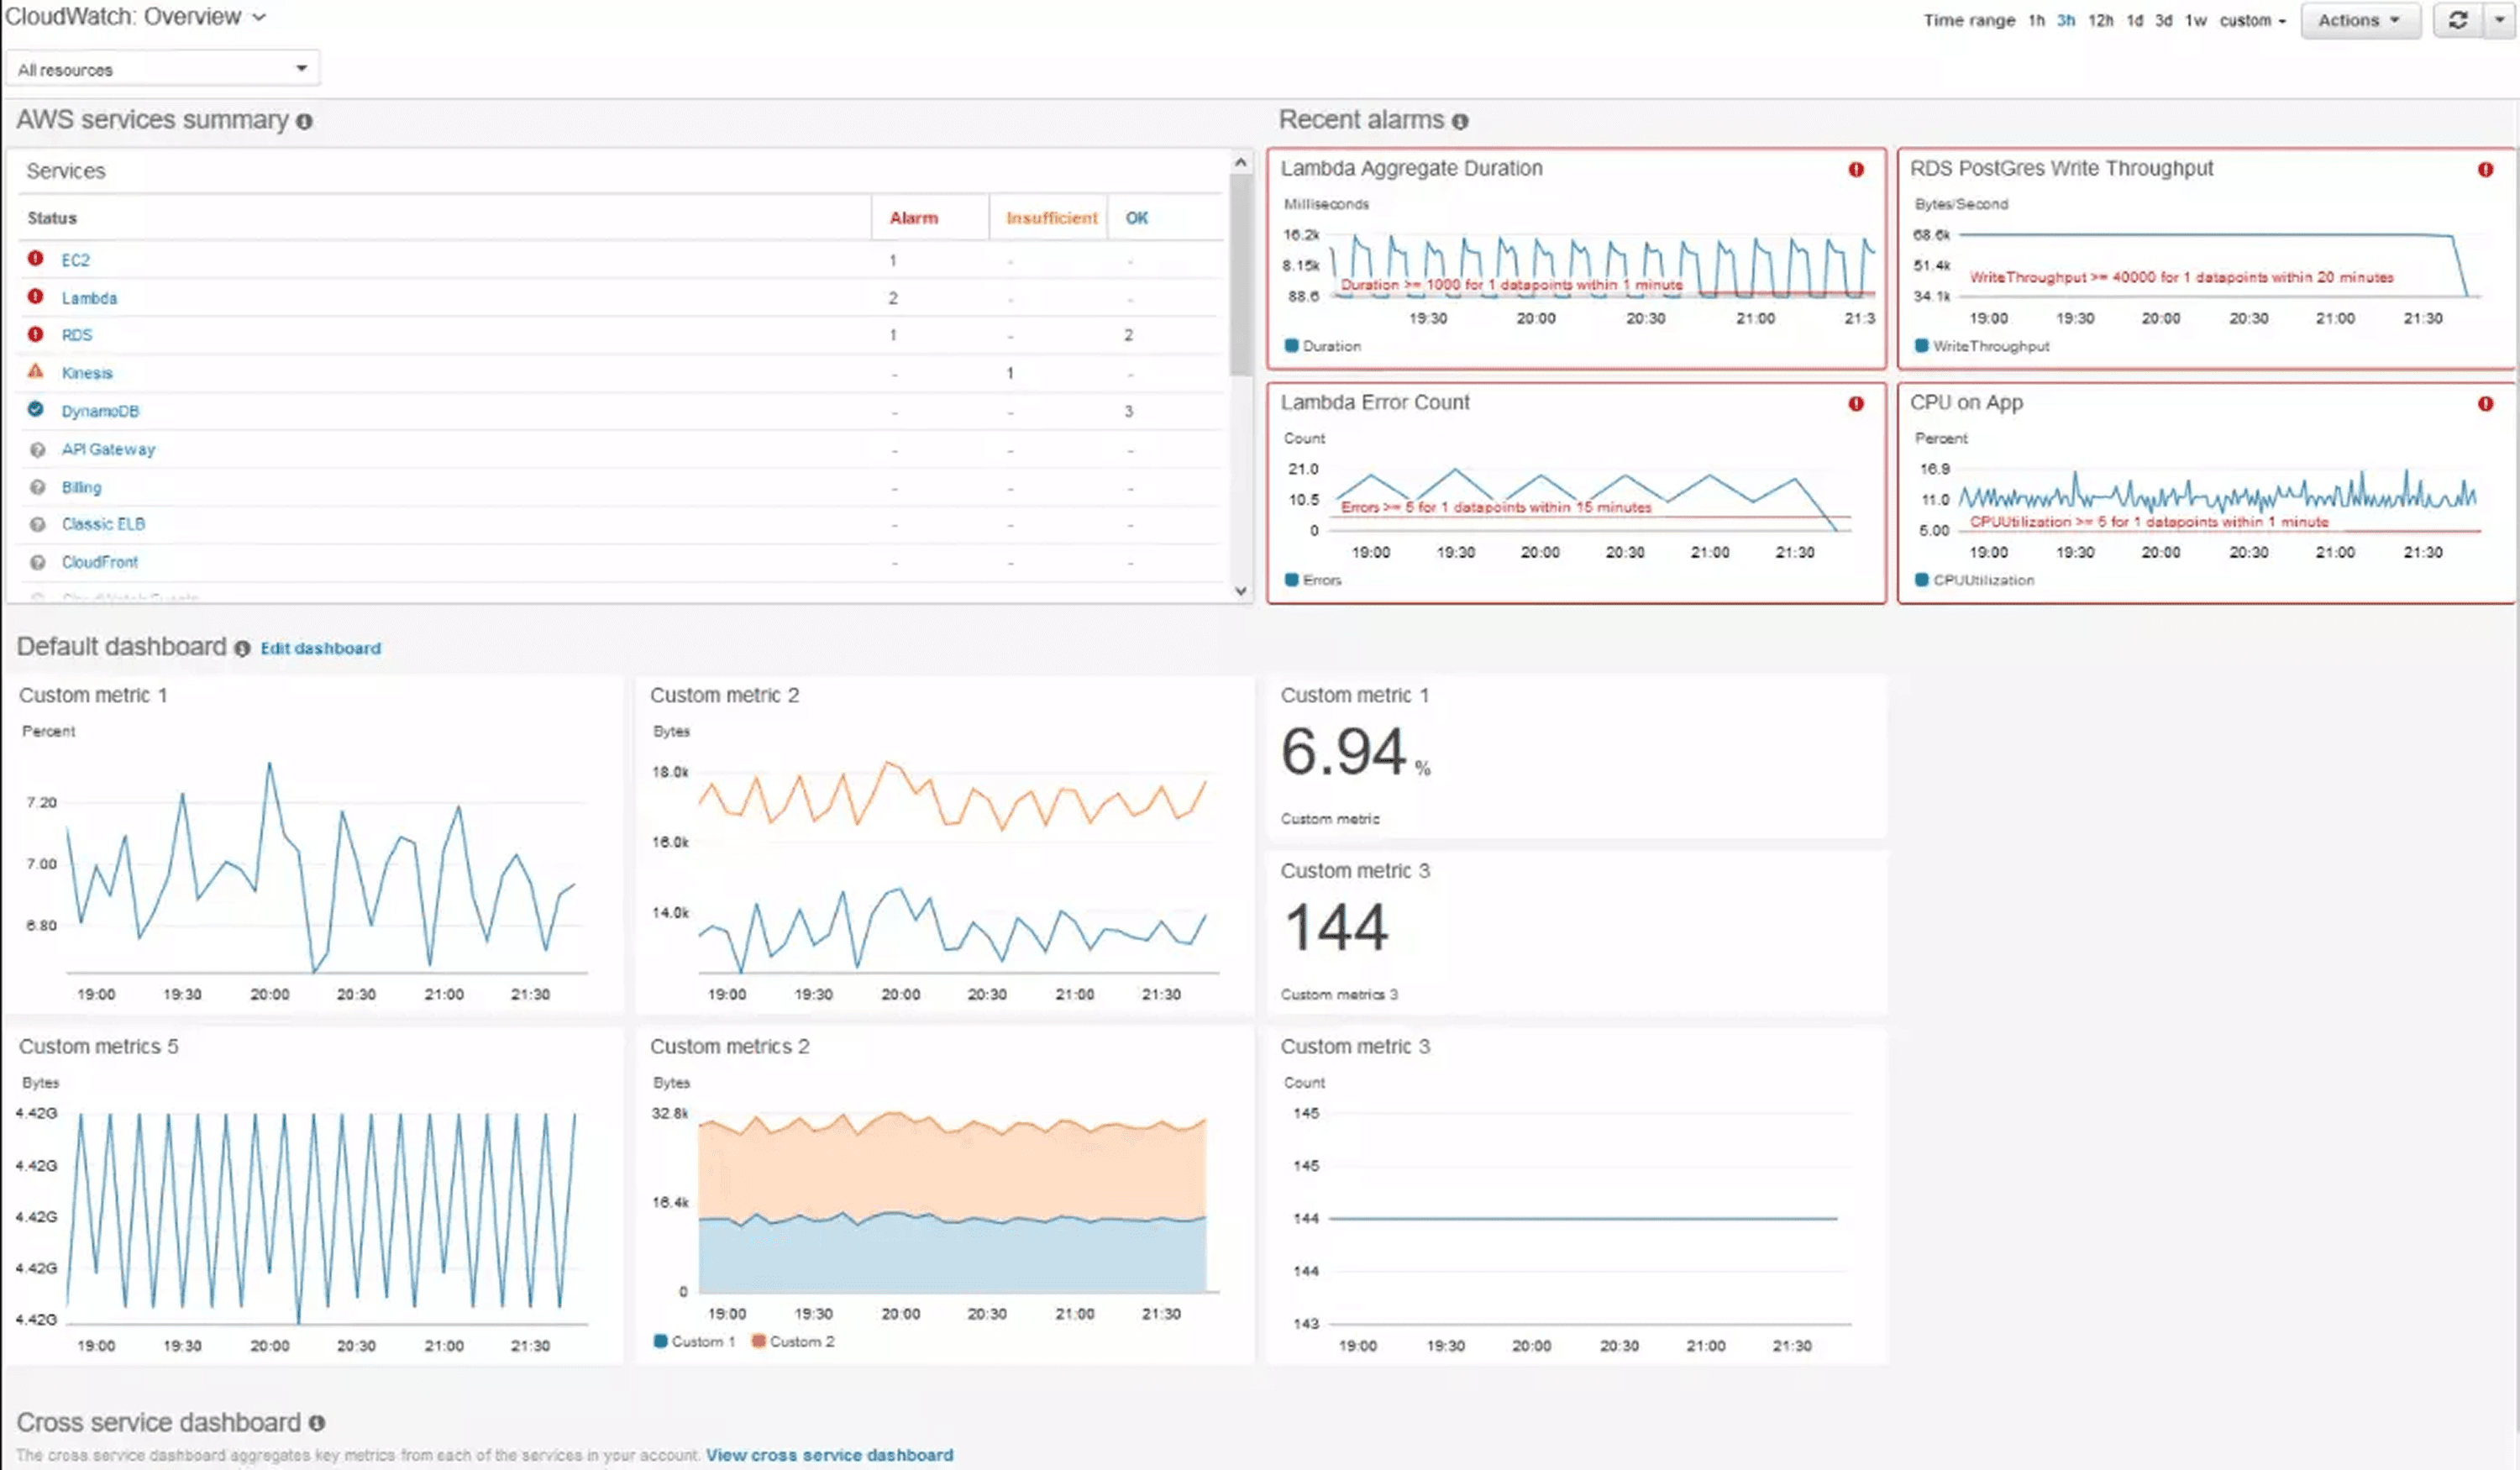This screenshot has width=2520, height=1470.
Task: Click the refresh dashboard icon
Action: 2457,20
